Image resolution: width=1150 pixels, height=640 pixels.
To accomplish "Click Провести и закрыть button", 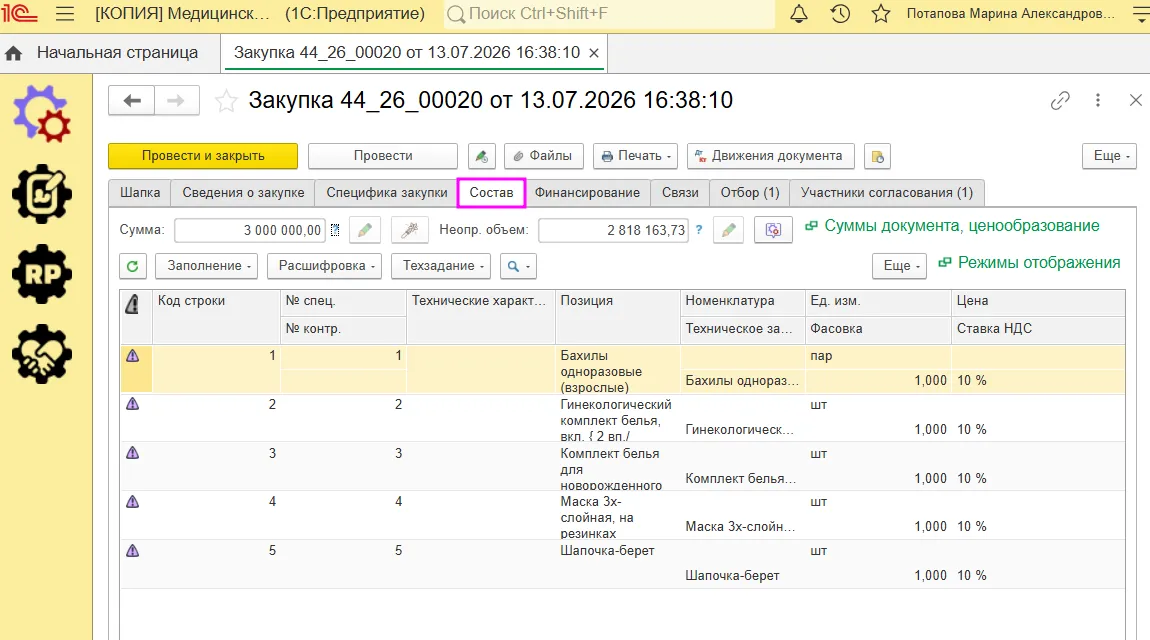I will click(x=203, y=156).
